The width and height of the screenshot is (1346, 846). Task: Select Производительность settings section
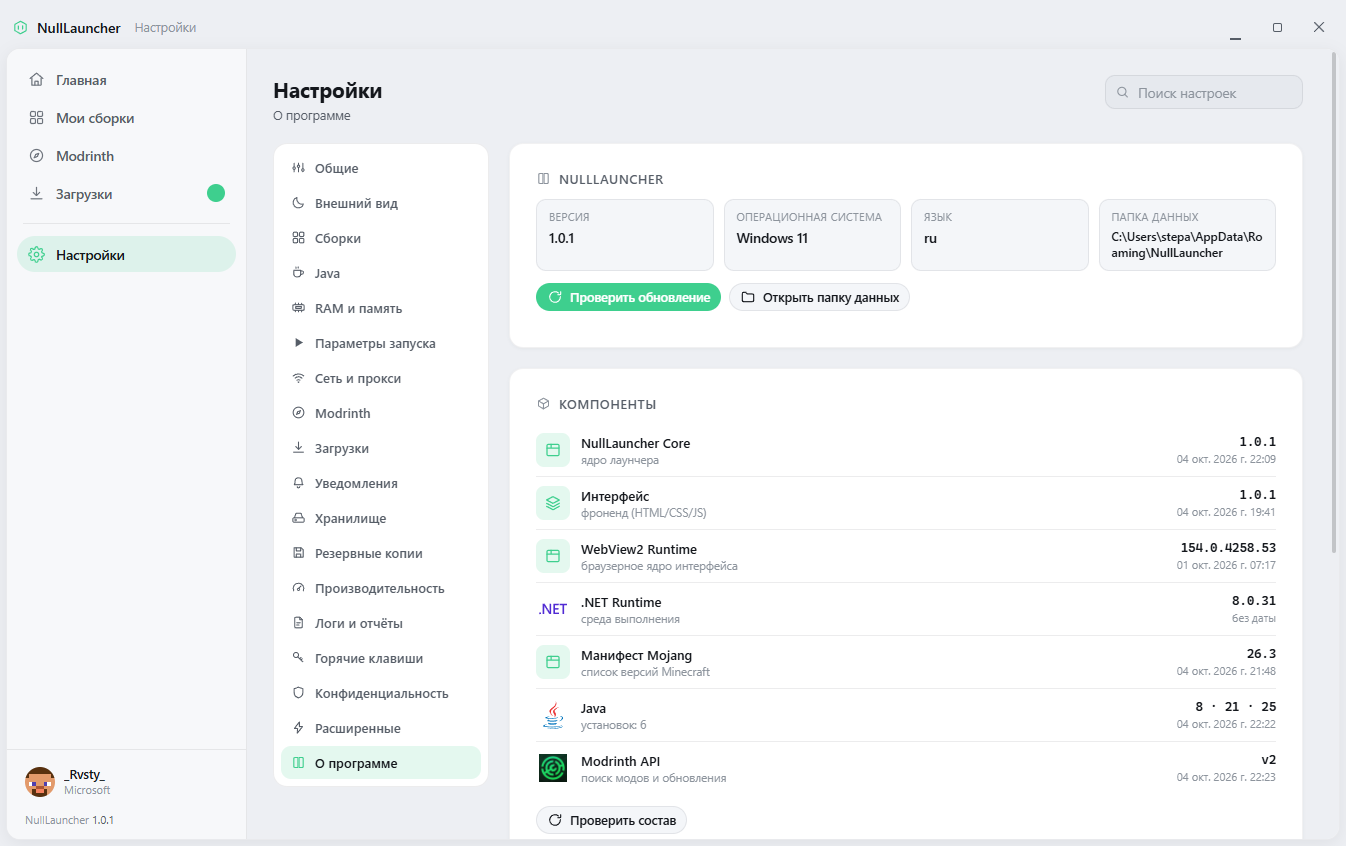(x=381, y=589)
